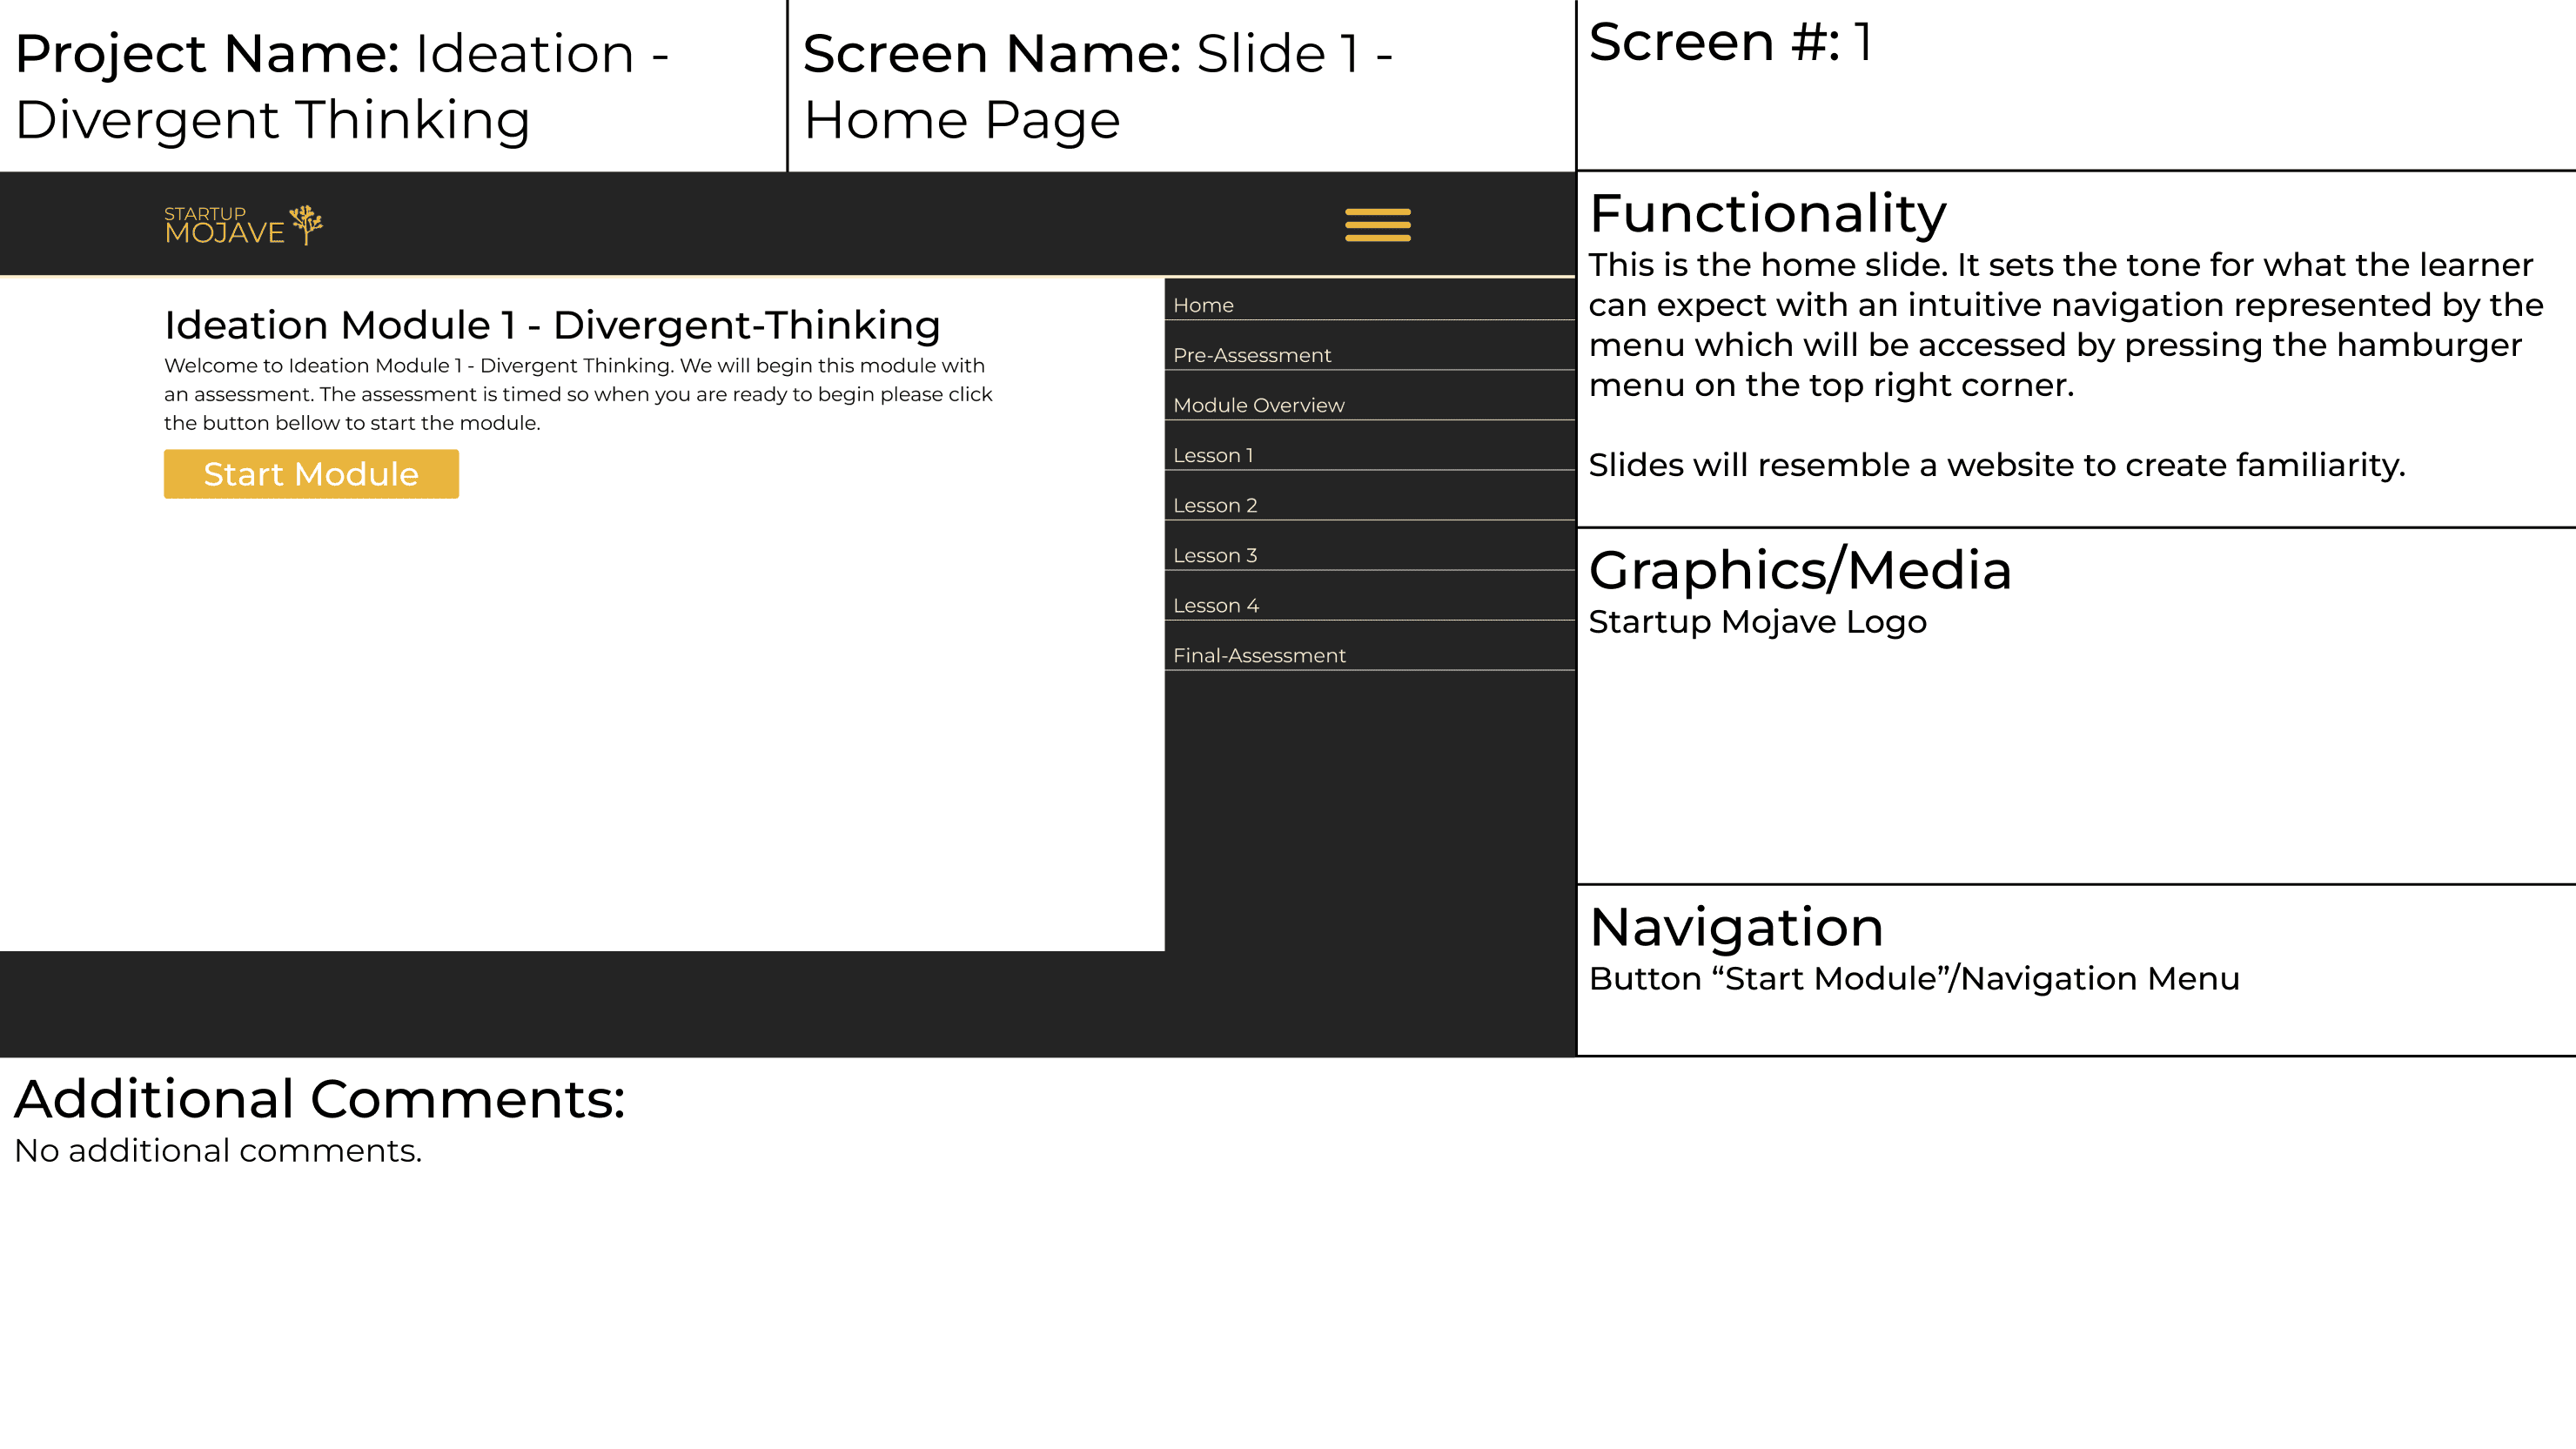Viewport: 2576px width, 1449px height.
Task: Open Pre-Assessment menu item
Action: 1251,355
